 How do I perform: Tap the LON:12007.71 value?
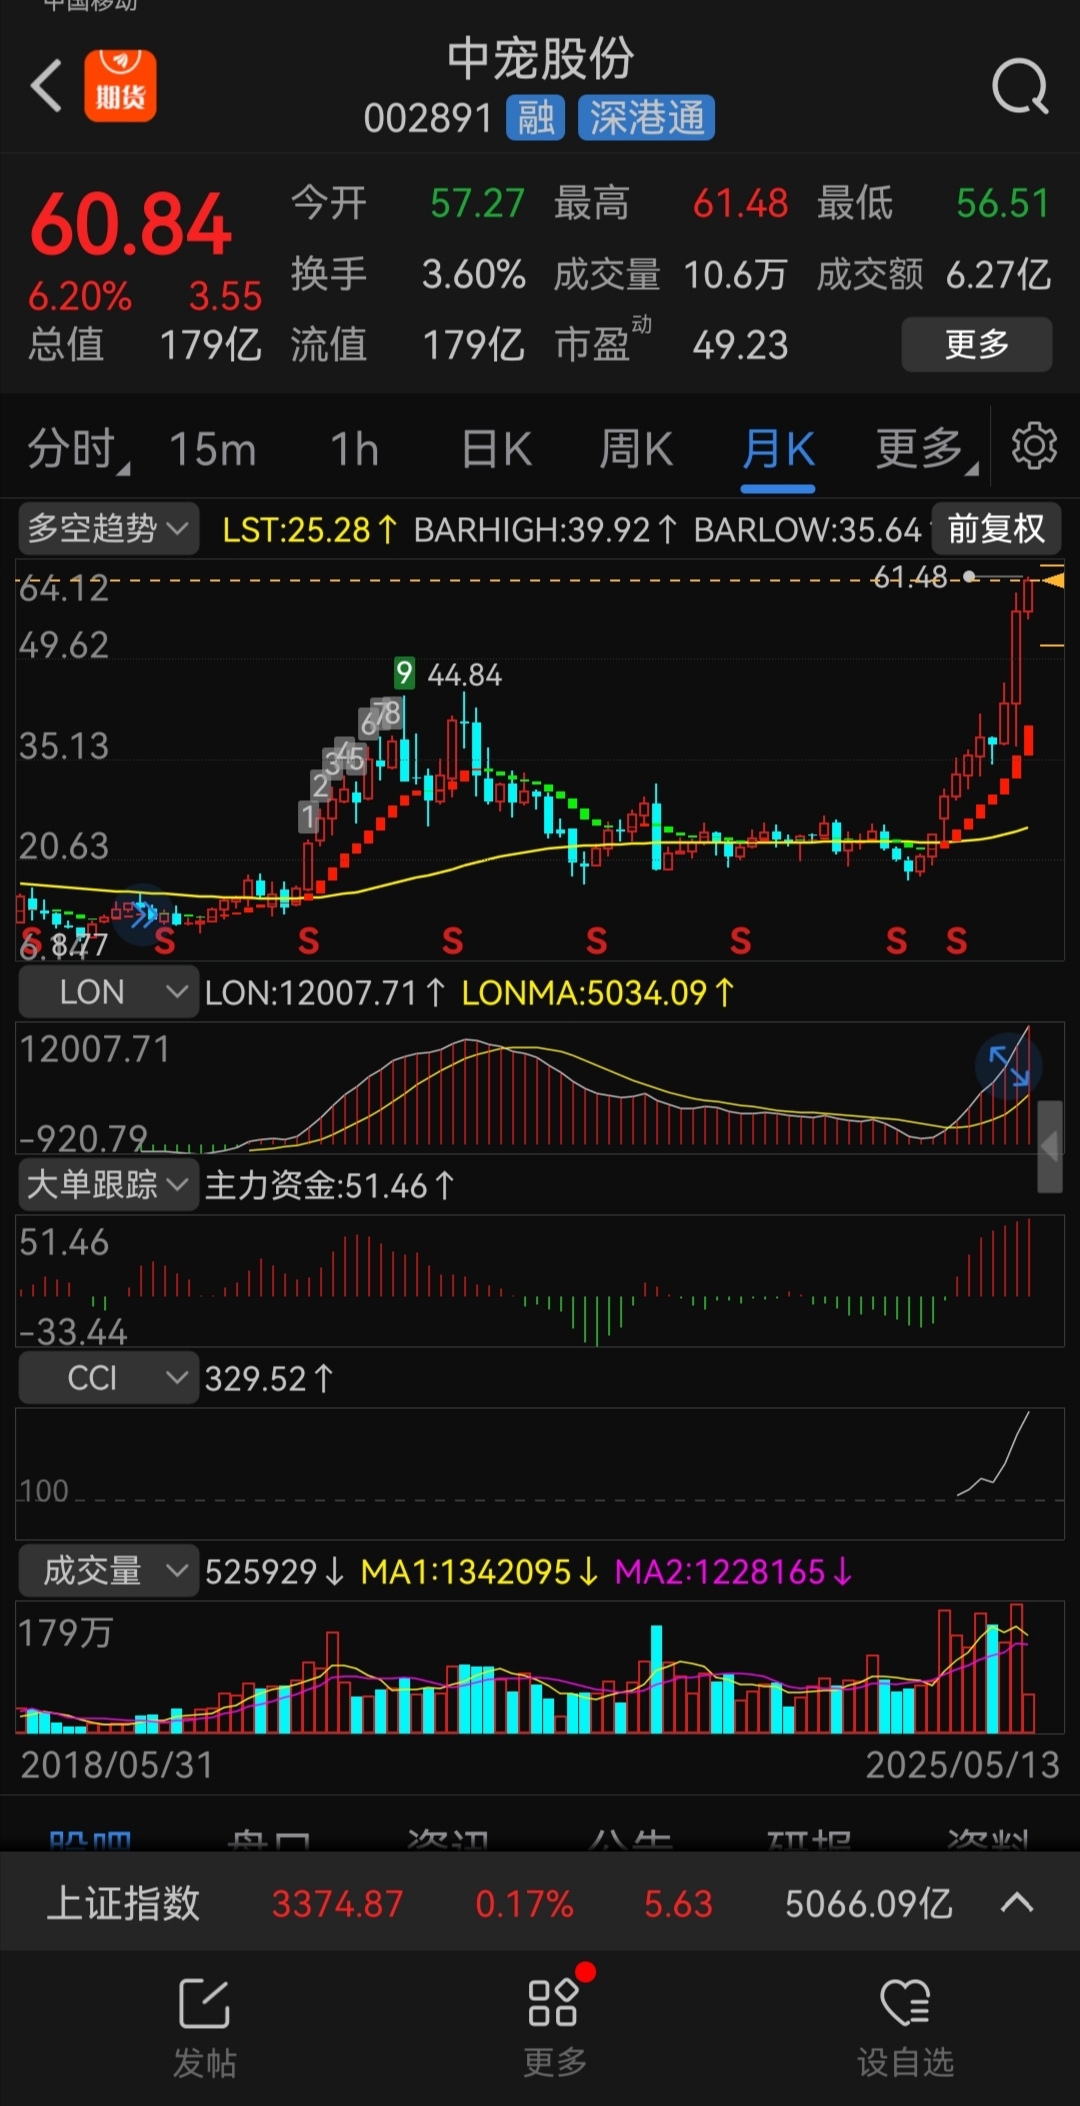tap(324, 992)
